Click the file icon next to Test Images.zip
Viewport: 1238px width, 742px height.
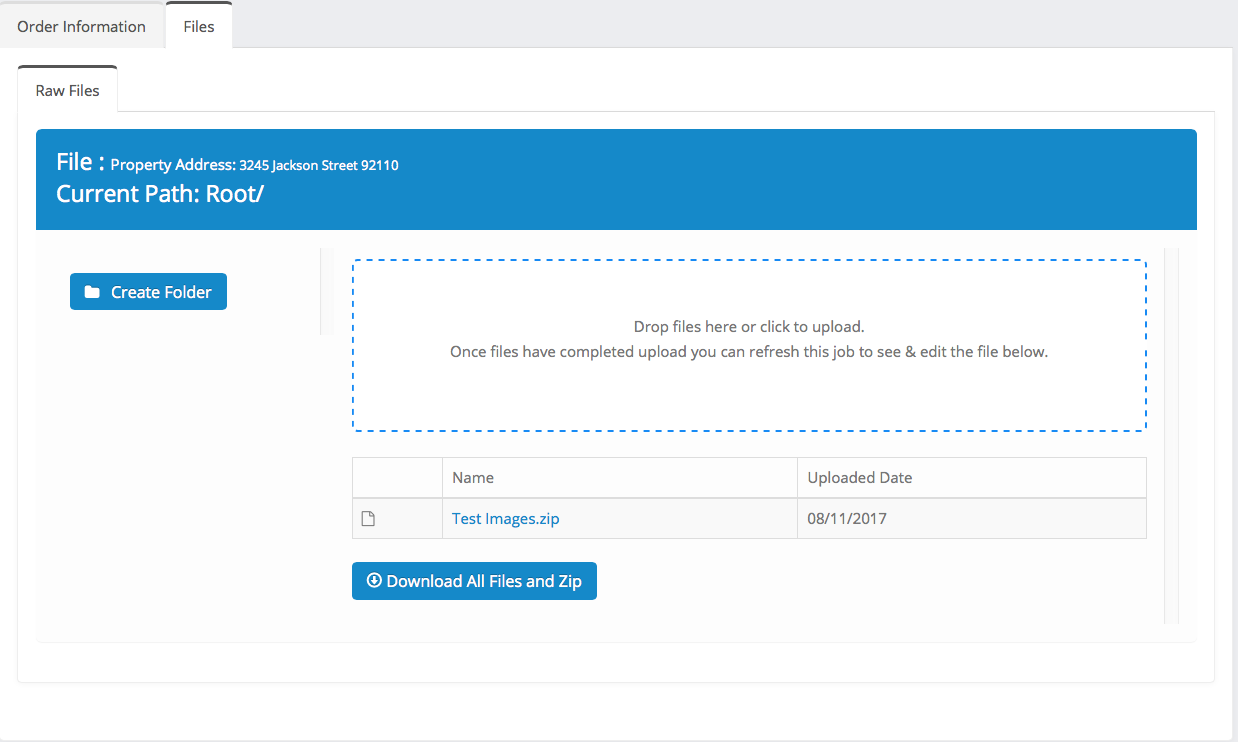point(368,519)
